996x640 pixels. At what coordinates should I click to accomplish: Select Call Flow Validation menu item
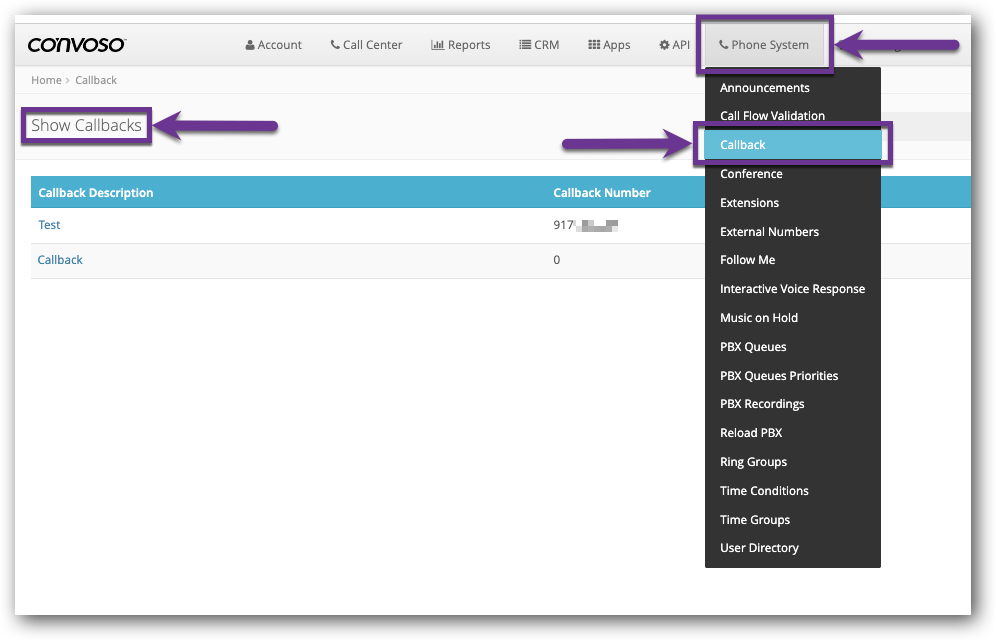click(x=772, y=116)
